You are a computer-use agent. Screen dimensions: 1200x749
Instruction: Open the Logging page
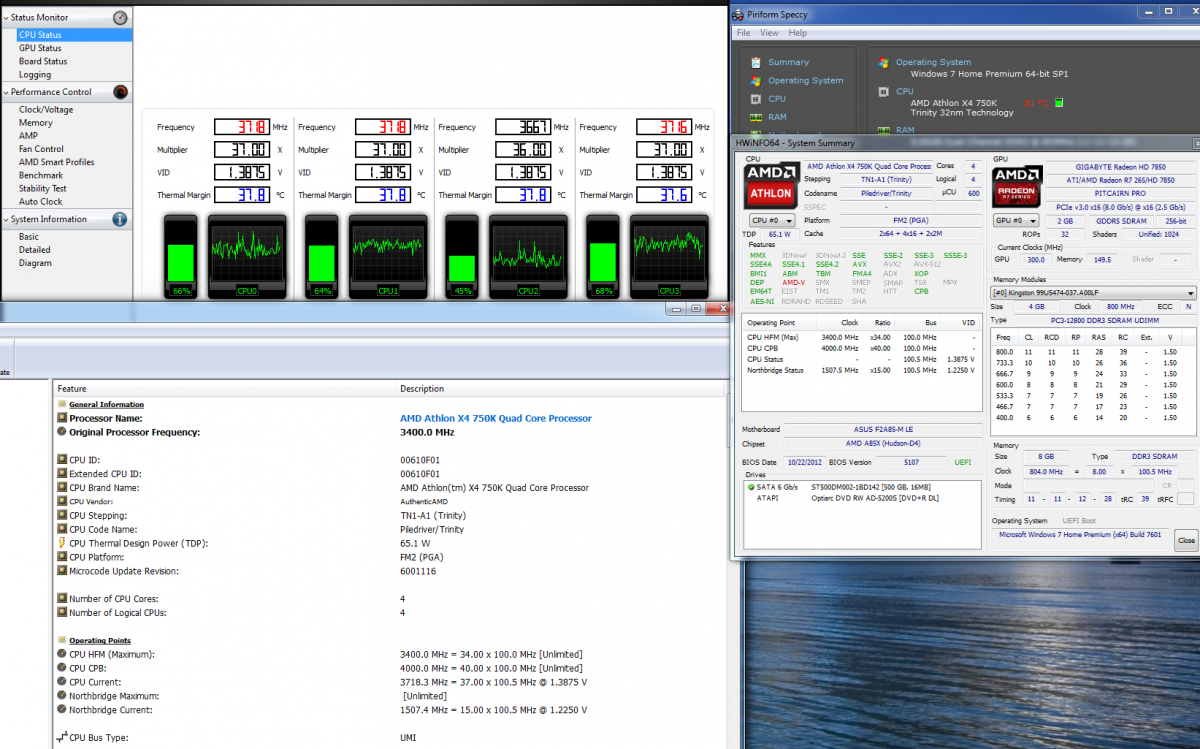coord(34,75)
